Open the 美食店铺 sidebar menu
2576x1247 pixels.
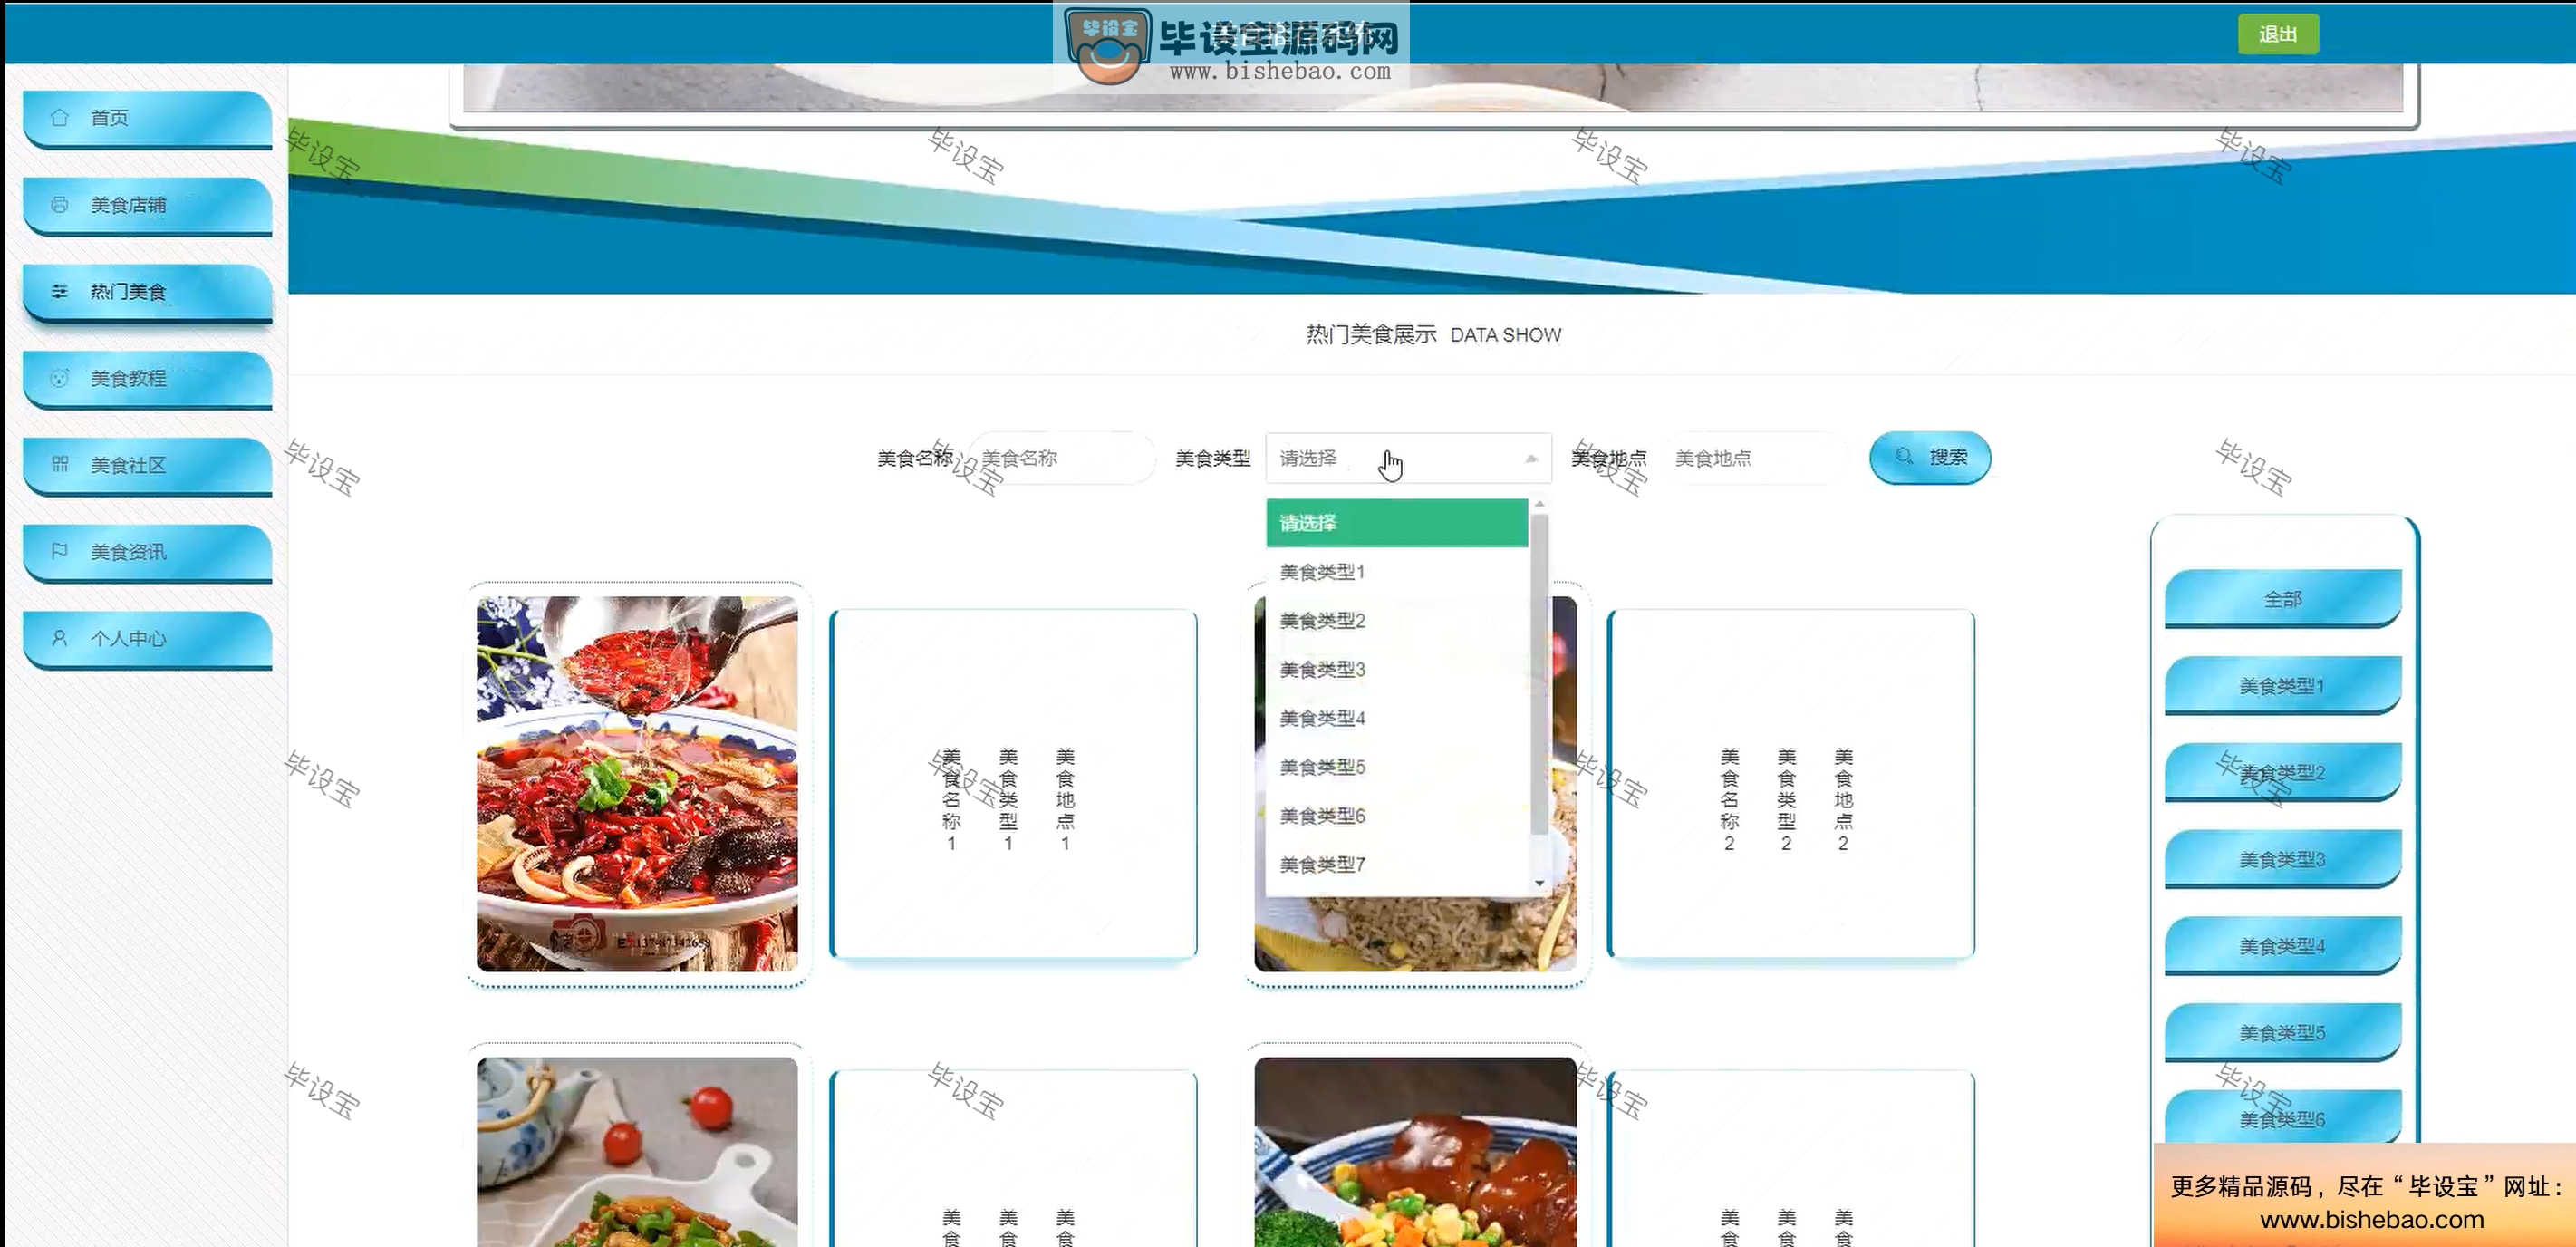tap(147, 206)
